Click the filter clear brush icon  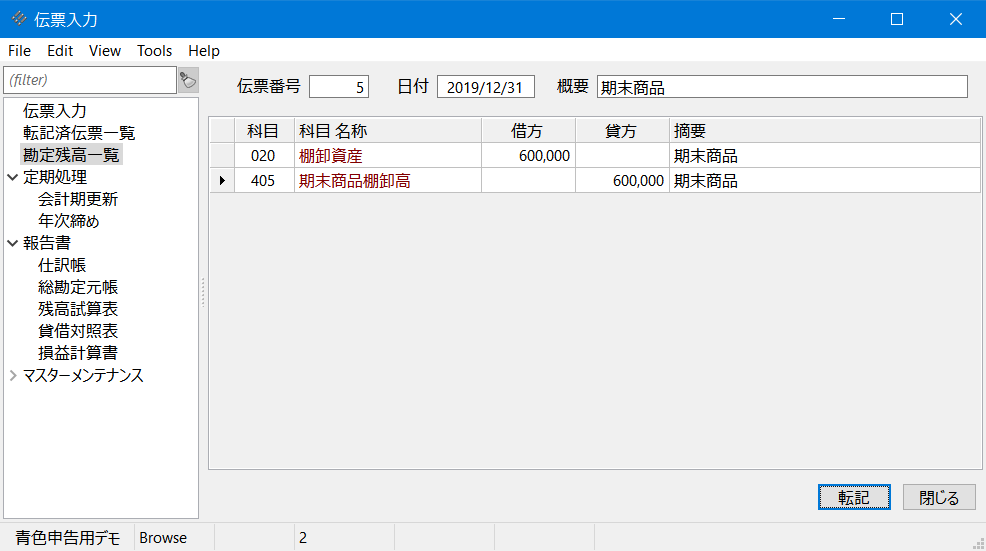click(188, 80)
